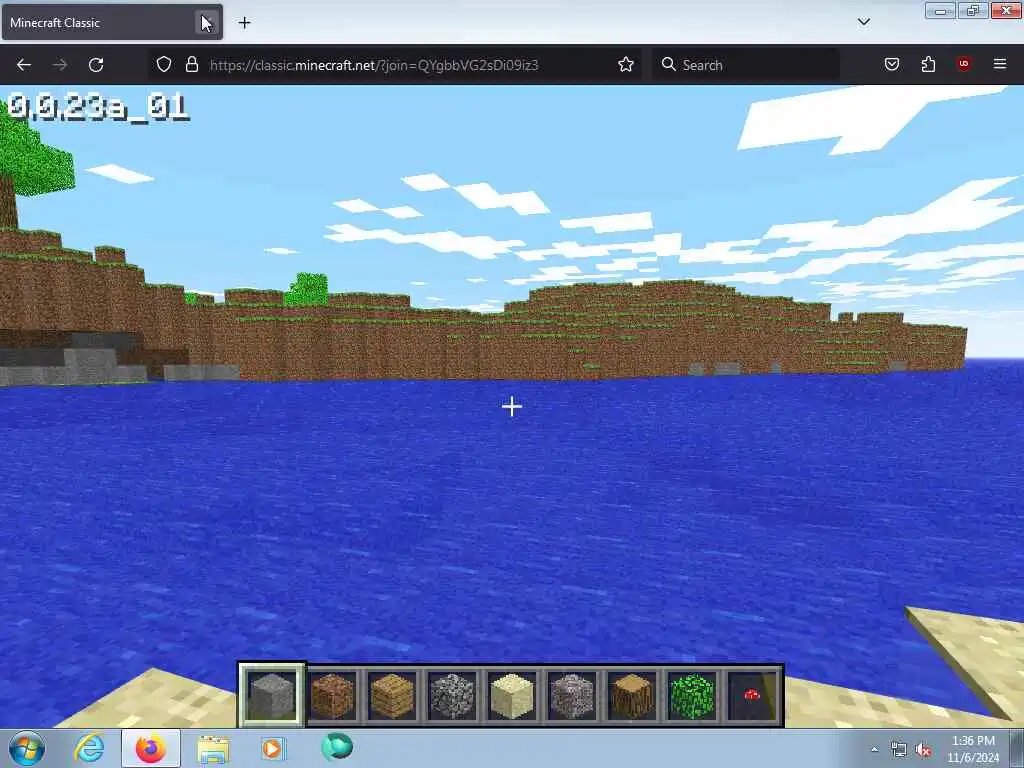Save page to Pocket
Viewport: 1024px width, 768px height.
pos(891,64)
